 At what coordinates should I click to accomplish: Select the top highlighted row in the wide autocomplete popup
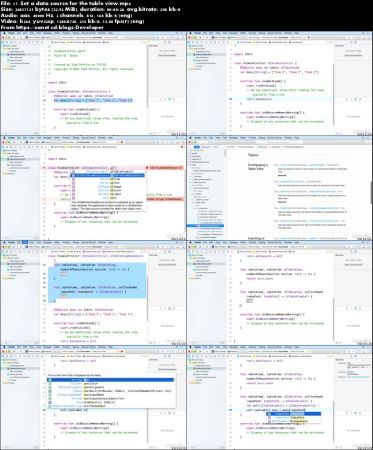click(x=110, y=380)
